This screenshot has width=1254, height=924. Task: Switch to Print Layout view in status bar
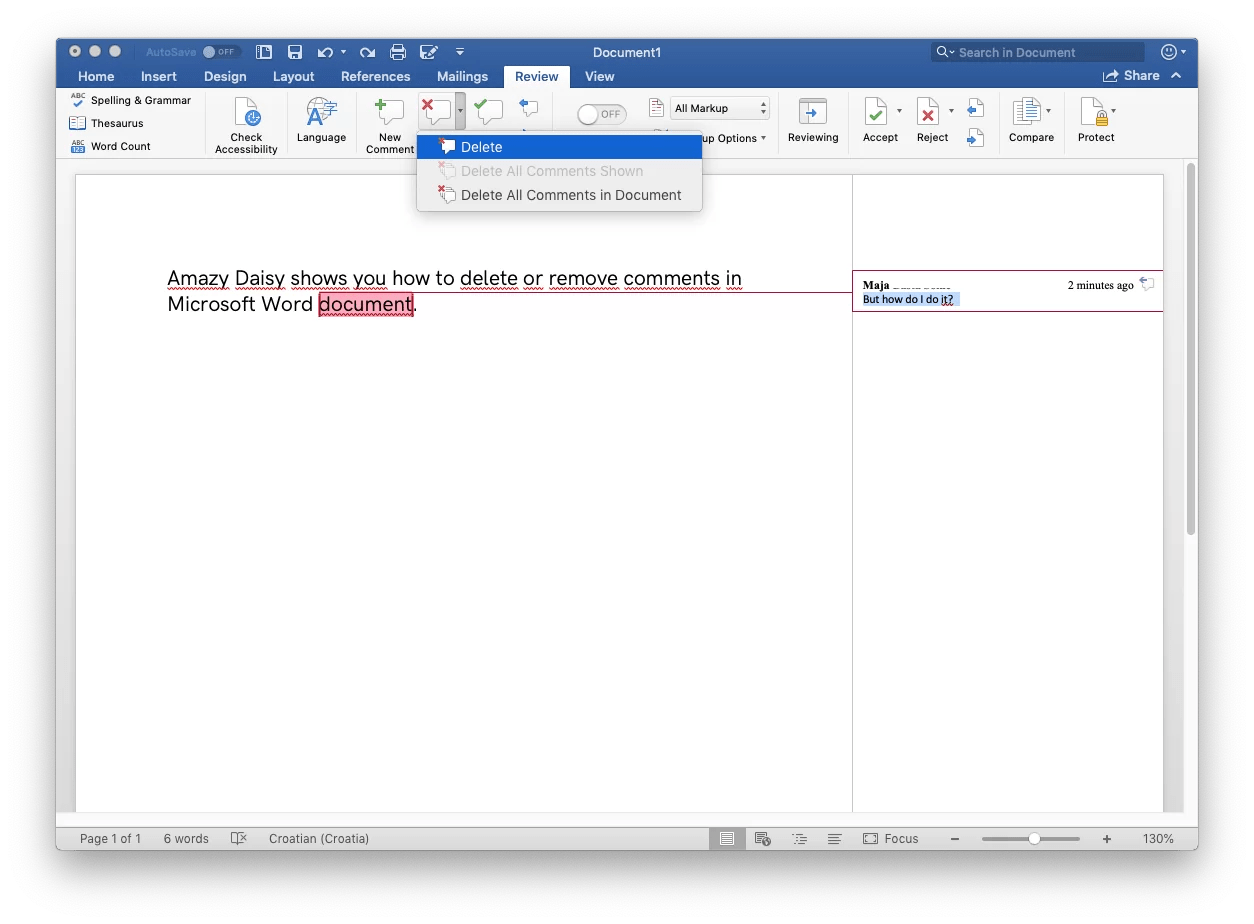click(x=727, y=838)
